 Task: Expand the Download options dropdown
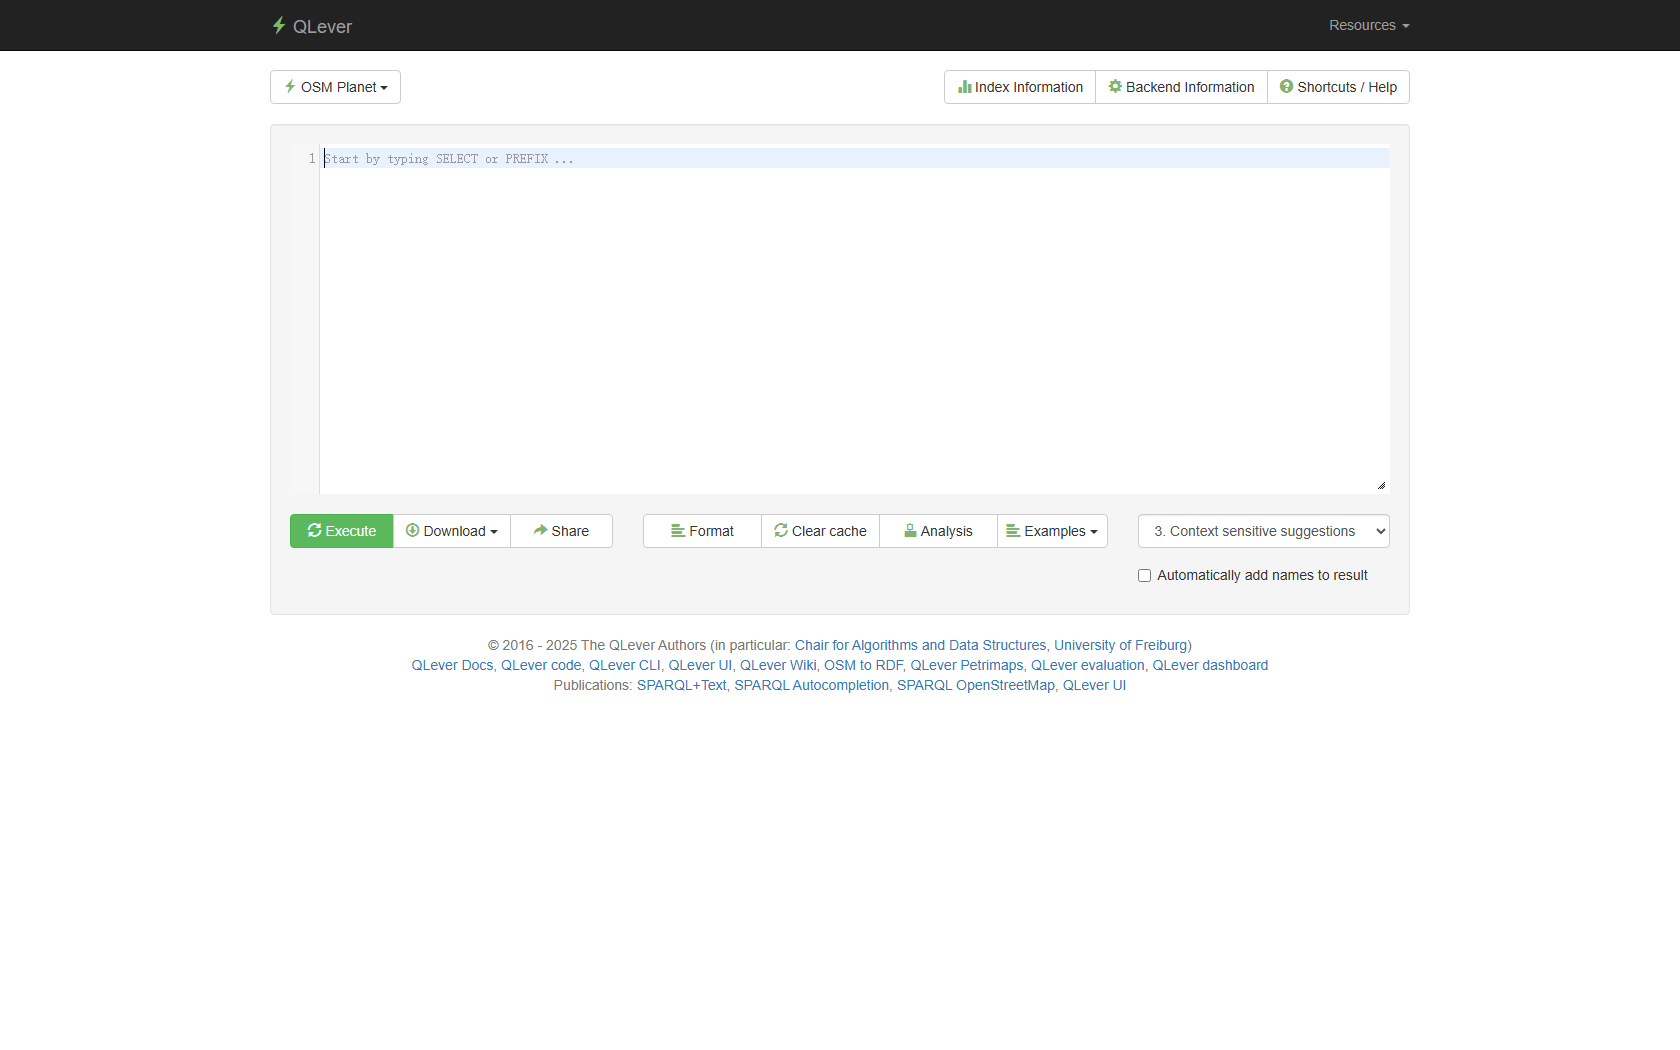click(x=452, y=531)
